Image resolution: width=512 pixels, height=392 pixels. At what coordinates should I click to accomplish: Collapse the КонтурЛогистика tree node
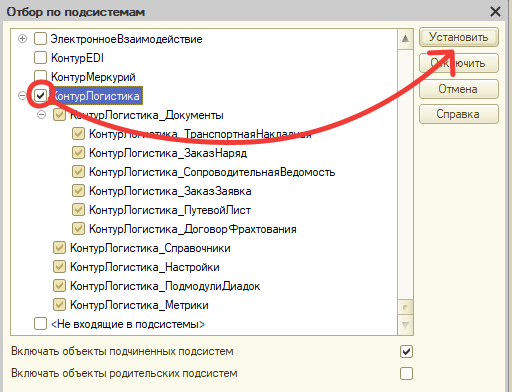22,96
